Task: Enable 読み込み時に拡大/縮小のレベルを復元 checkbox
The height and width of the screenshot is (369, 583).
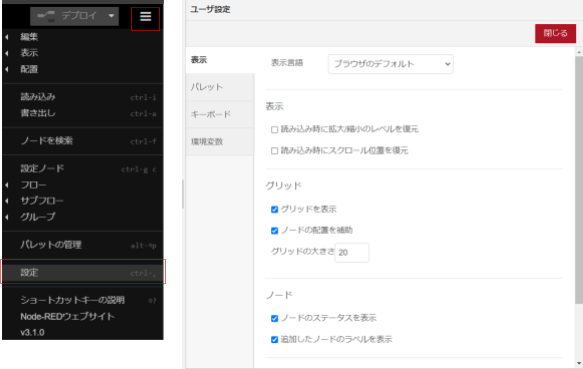Action: click(x=274, y=129)
